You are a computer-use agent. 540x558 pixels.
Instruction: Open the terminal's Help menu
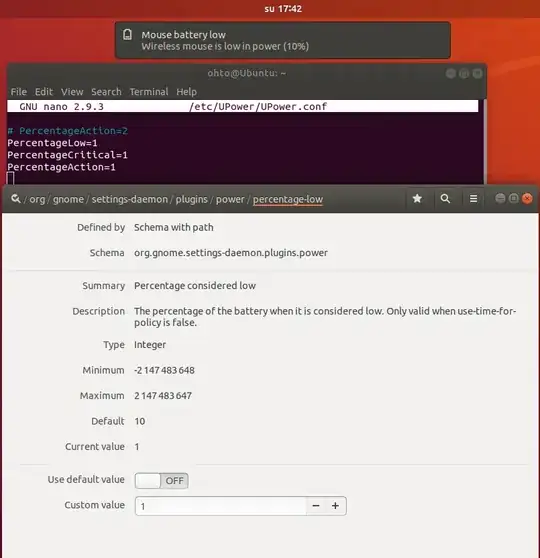pyautogui.click(x=187, y=92)
